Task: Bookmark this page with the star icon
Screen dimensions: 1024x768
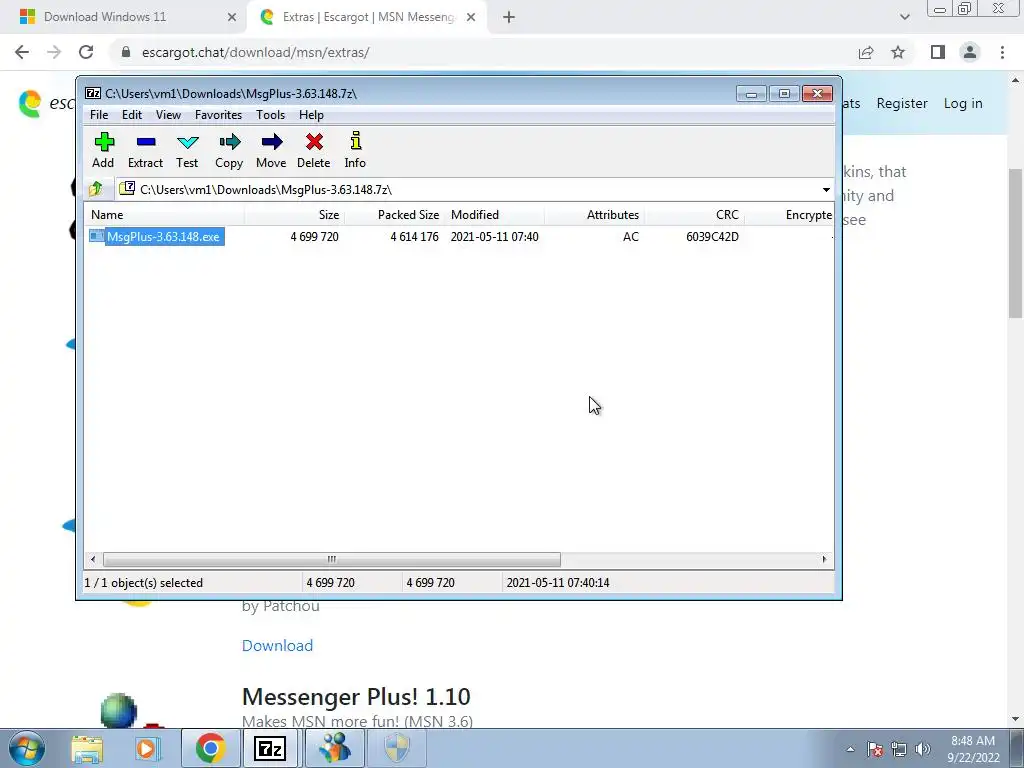Action: click(x=898, y=52)
